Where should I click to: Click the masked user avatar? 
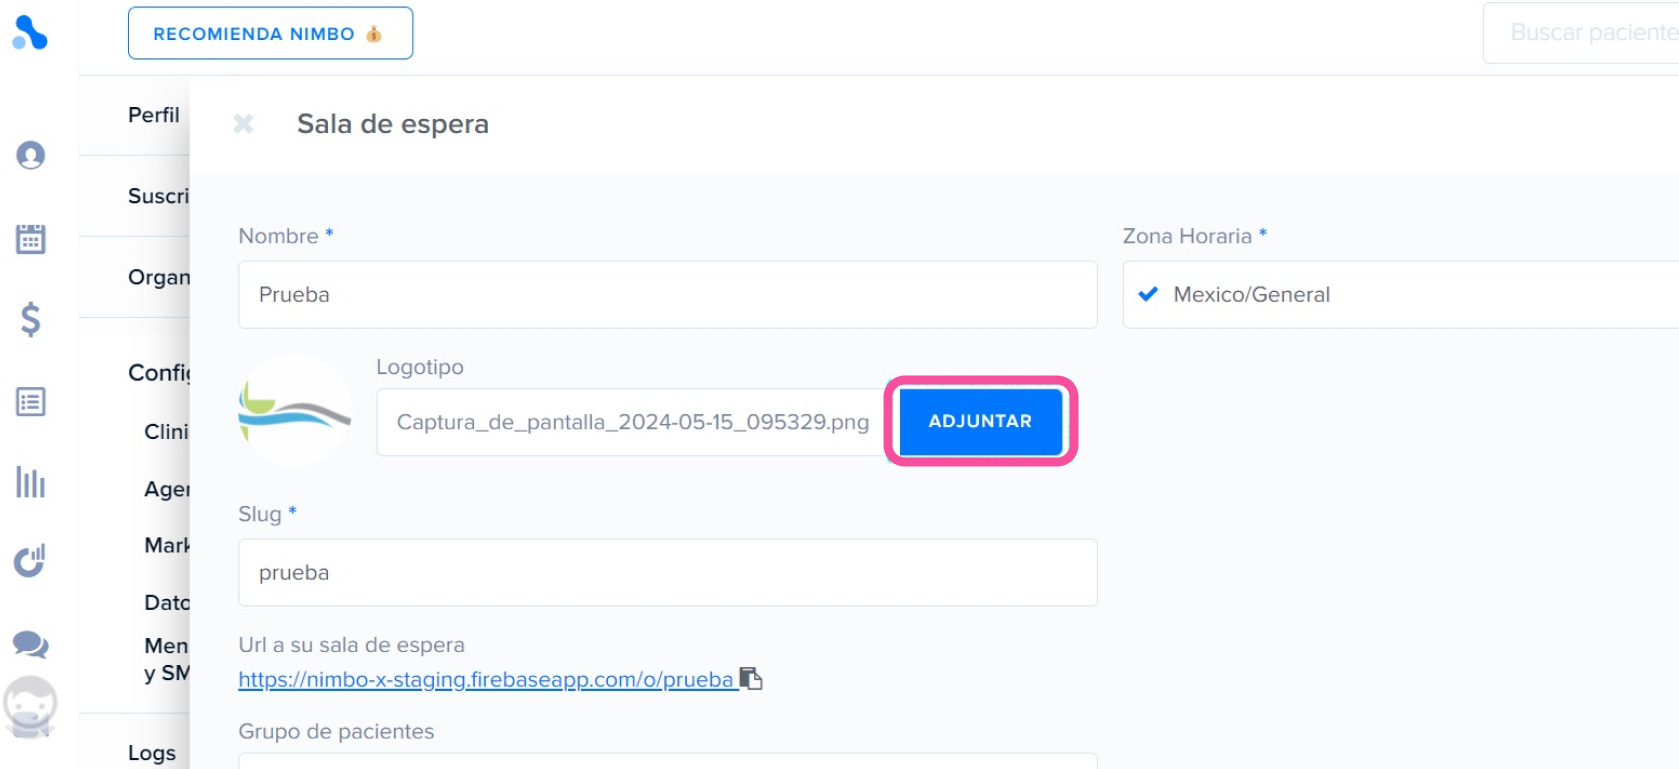[x=30, y=707]
